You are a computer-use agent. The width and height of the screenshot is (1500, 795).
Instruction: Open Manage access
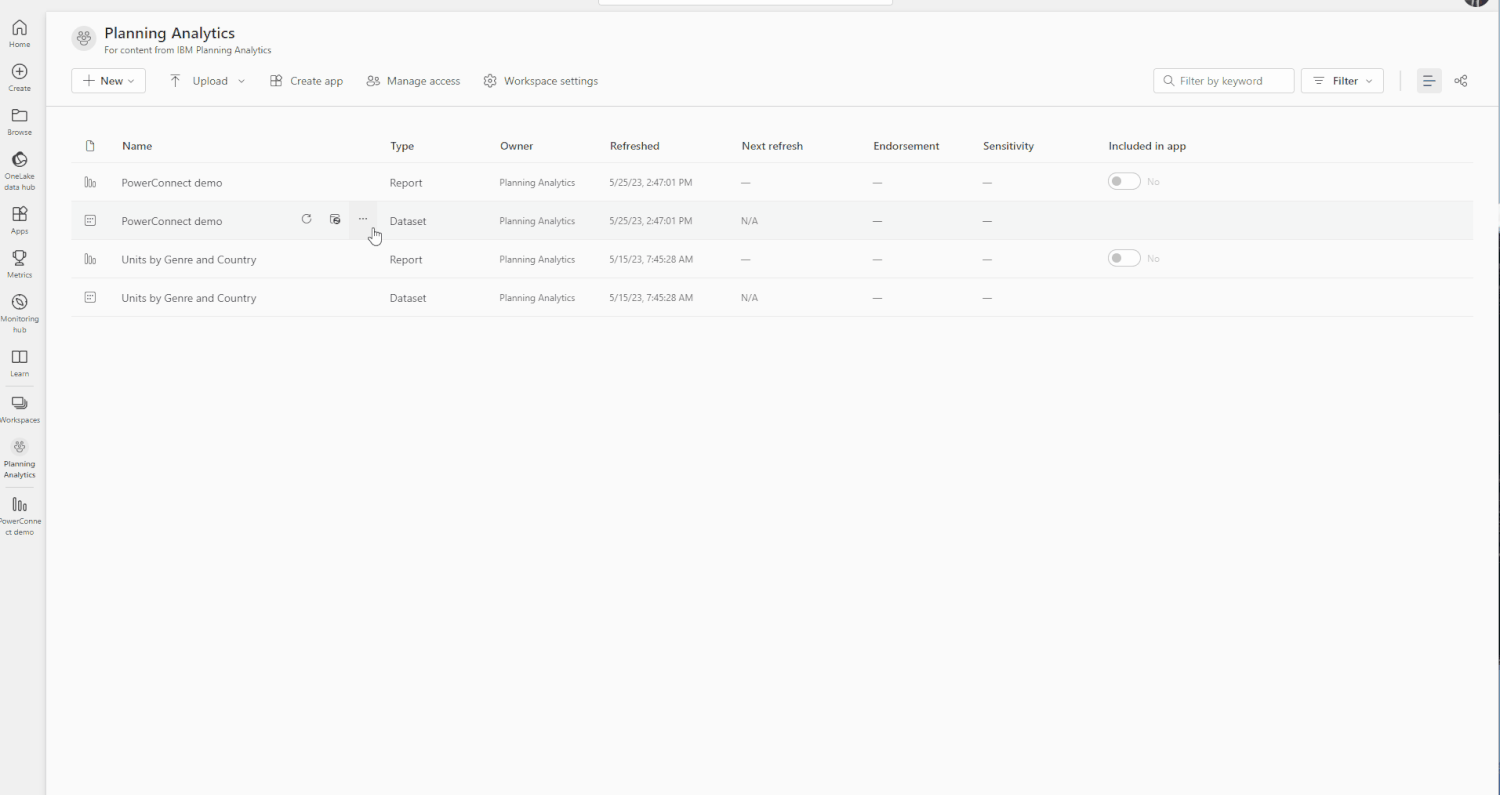(413, 81)
